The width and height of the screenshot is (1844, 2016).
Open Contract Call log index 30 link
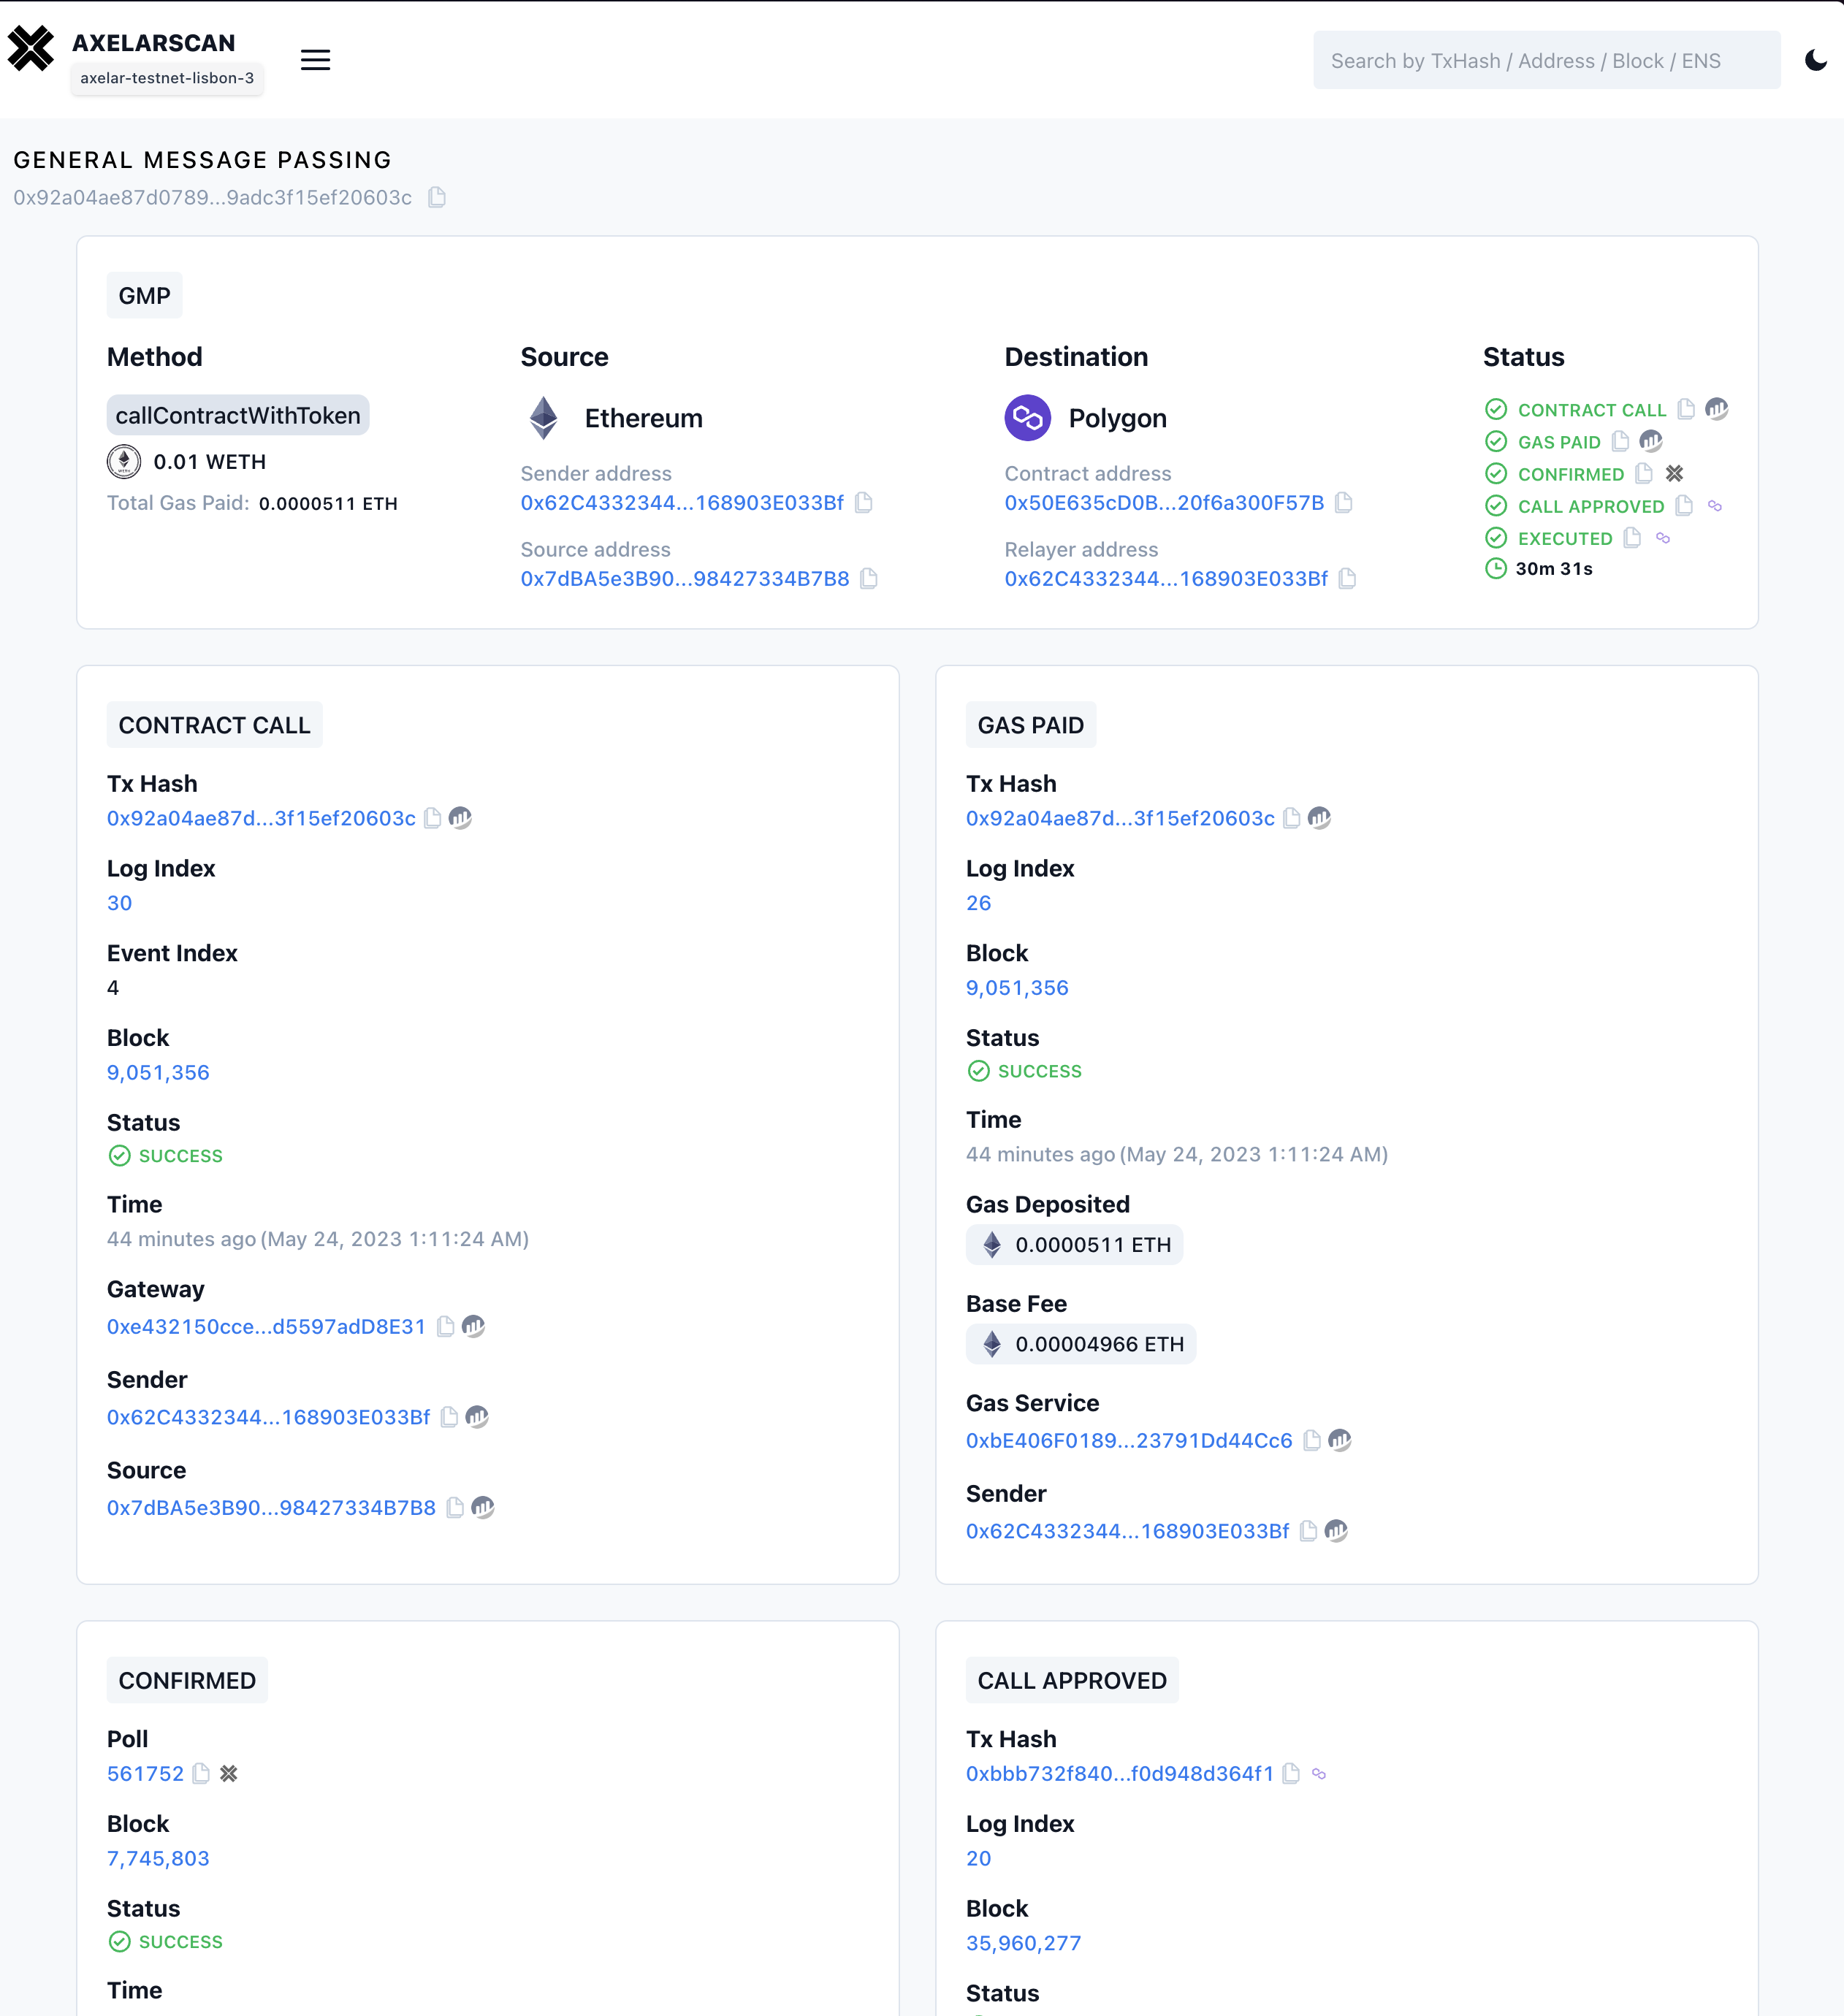119,903
